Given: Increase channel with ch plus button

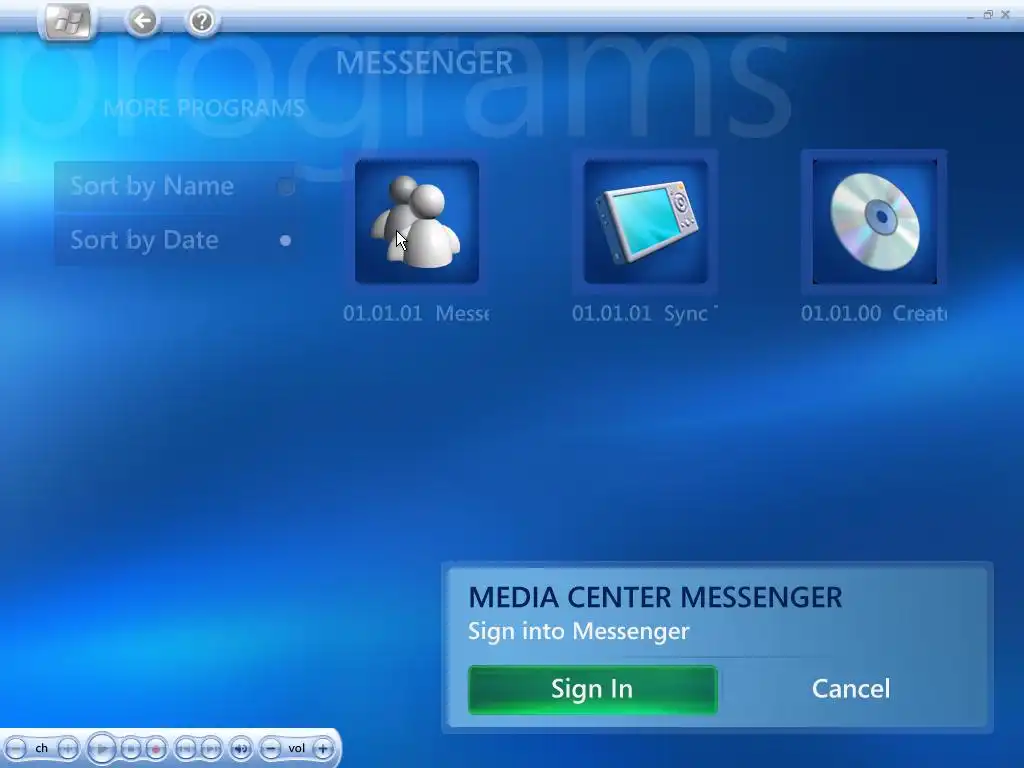Looking at the screenshot, I should [68, 748].
